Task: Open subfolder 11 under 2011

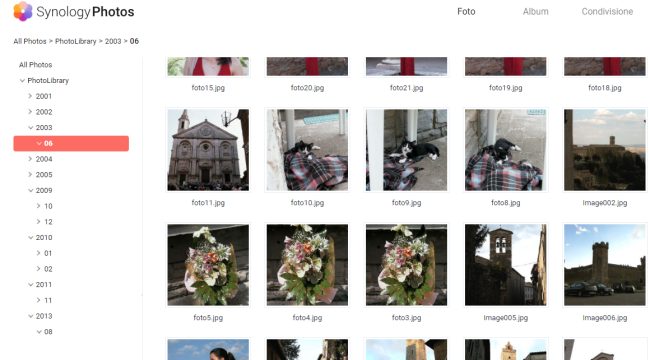Action: 48,300
